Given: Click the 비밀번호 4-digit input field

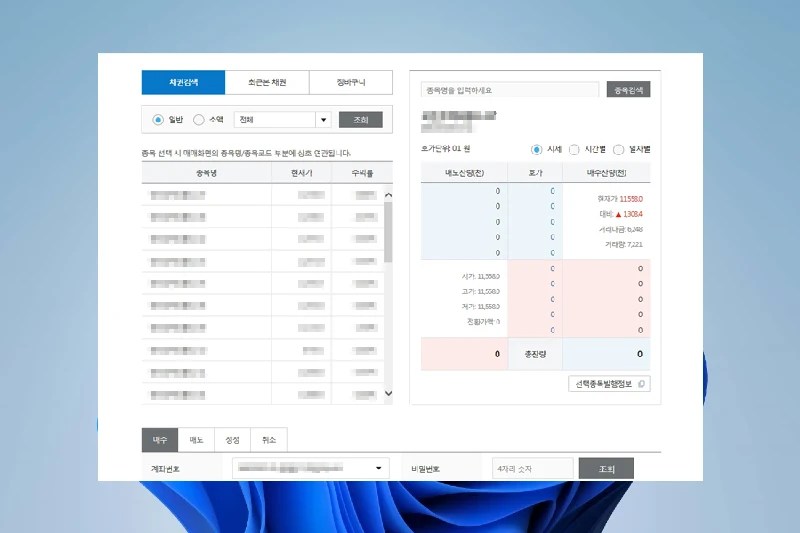Looking at the screenshot, I should pos(533,468).
